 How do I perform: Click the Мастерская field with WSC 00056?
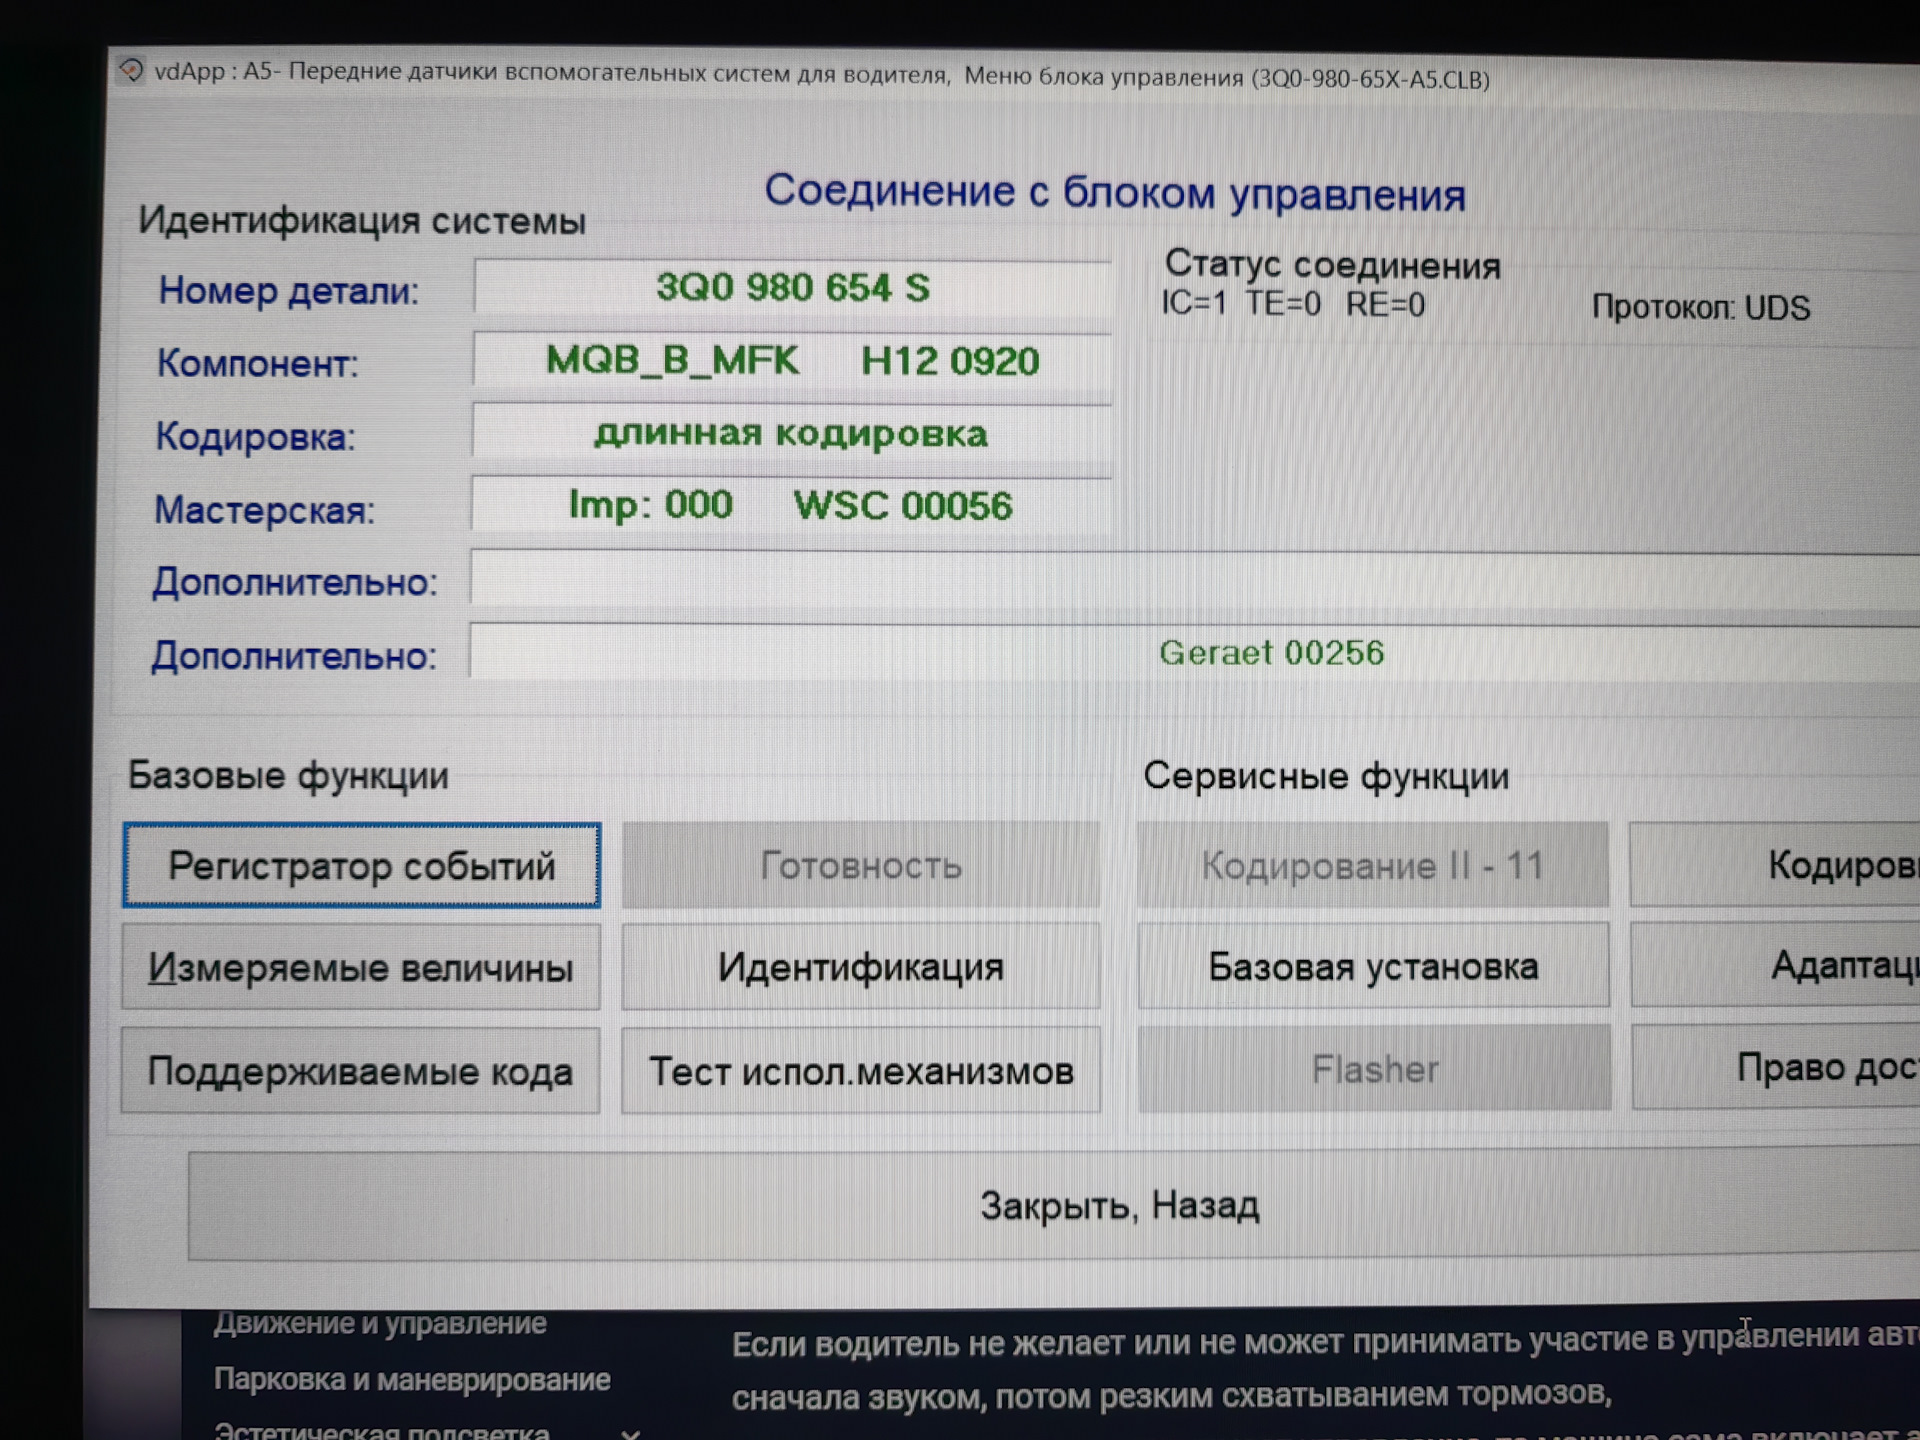click(x=790, y=505)
